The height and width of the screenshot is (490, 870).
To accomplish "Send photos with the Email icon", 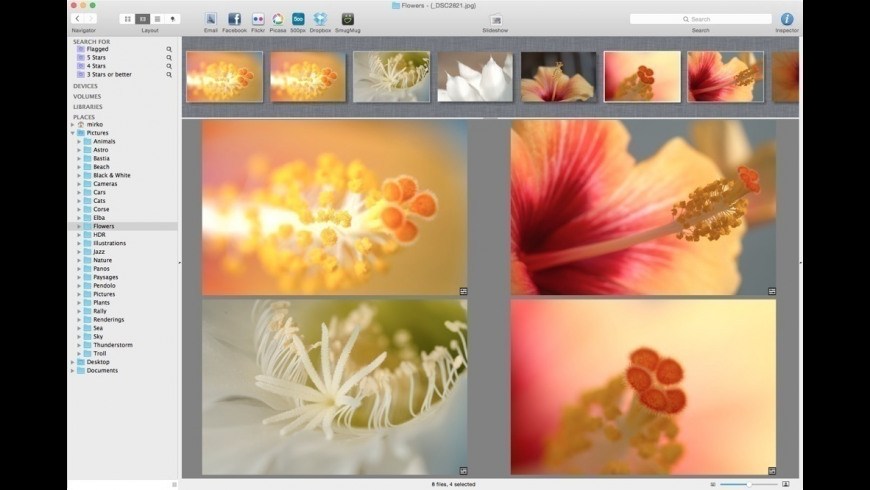I will tap(211, 19).
